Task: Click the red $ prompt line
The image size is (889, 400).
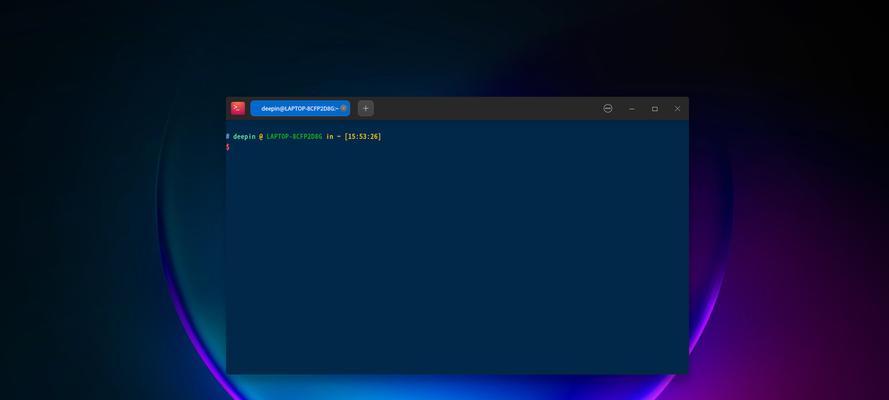Action: (x=228, y=147)
